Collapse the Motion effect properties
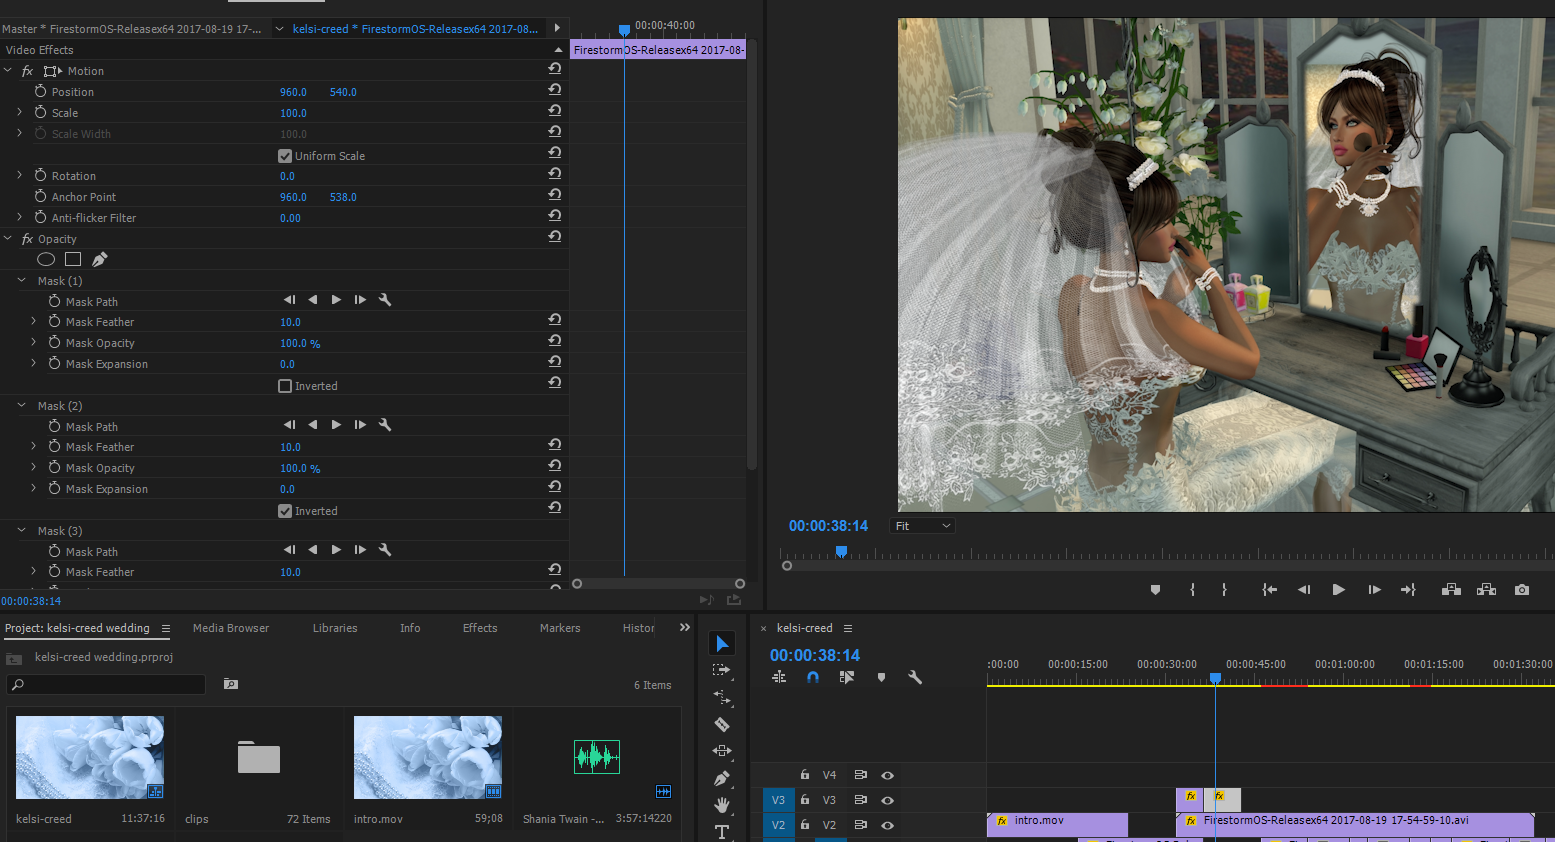Screen dimensions: 1555x842 (x=8, y=71)
